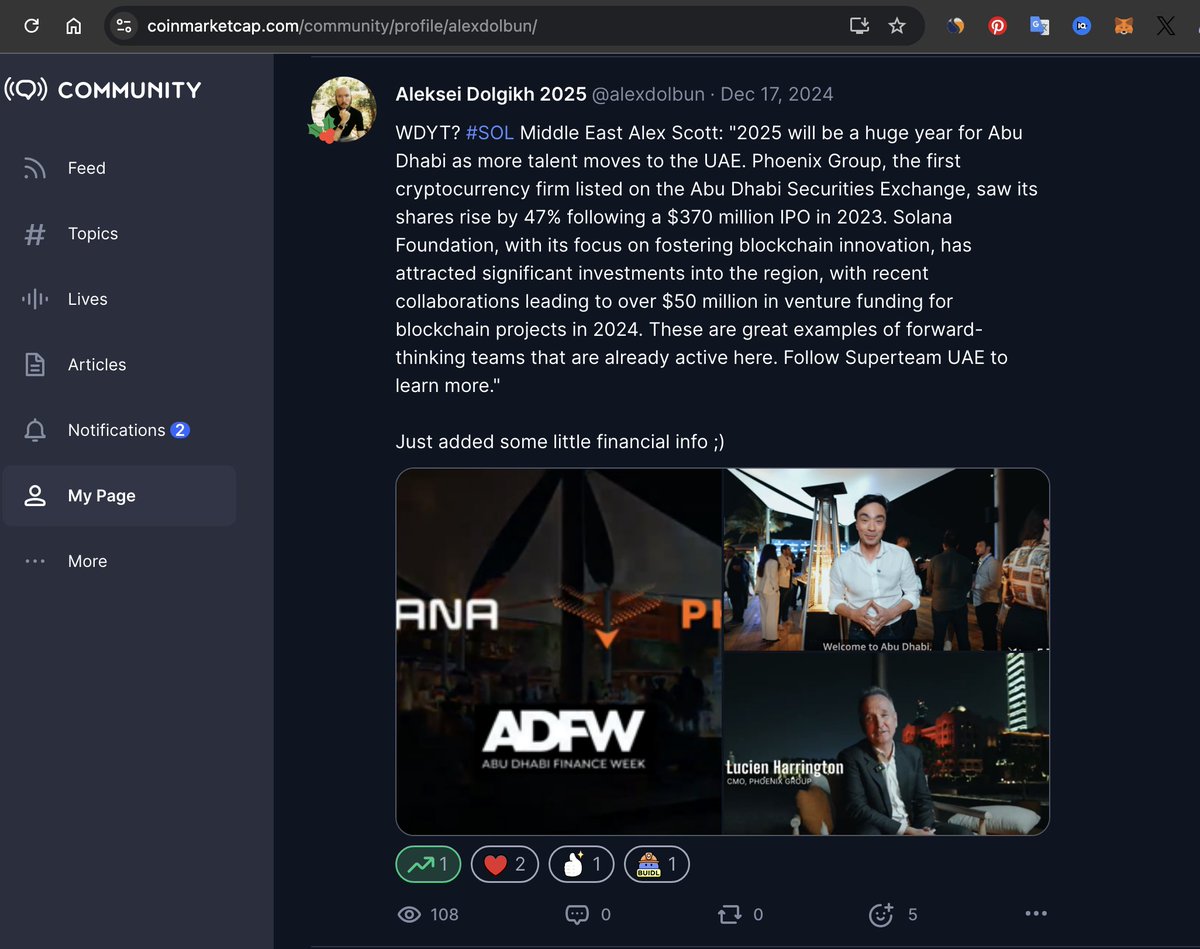
Task: Click the Topics hashtag icon
Action: pyautogui.click(x=35, y=234)
